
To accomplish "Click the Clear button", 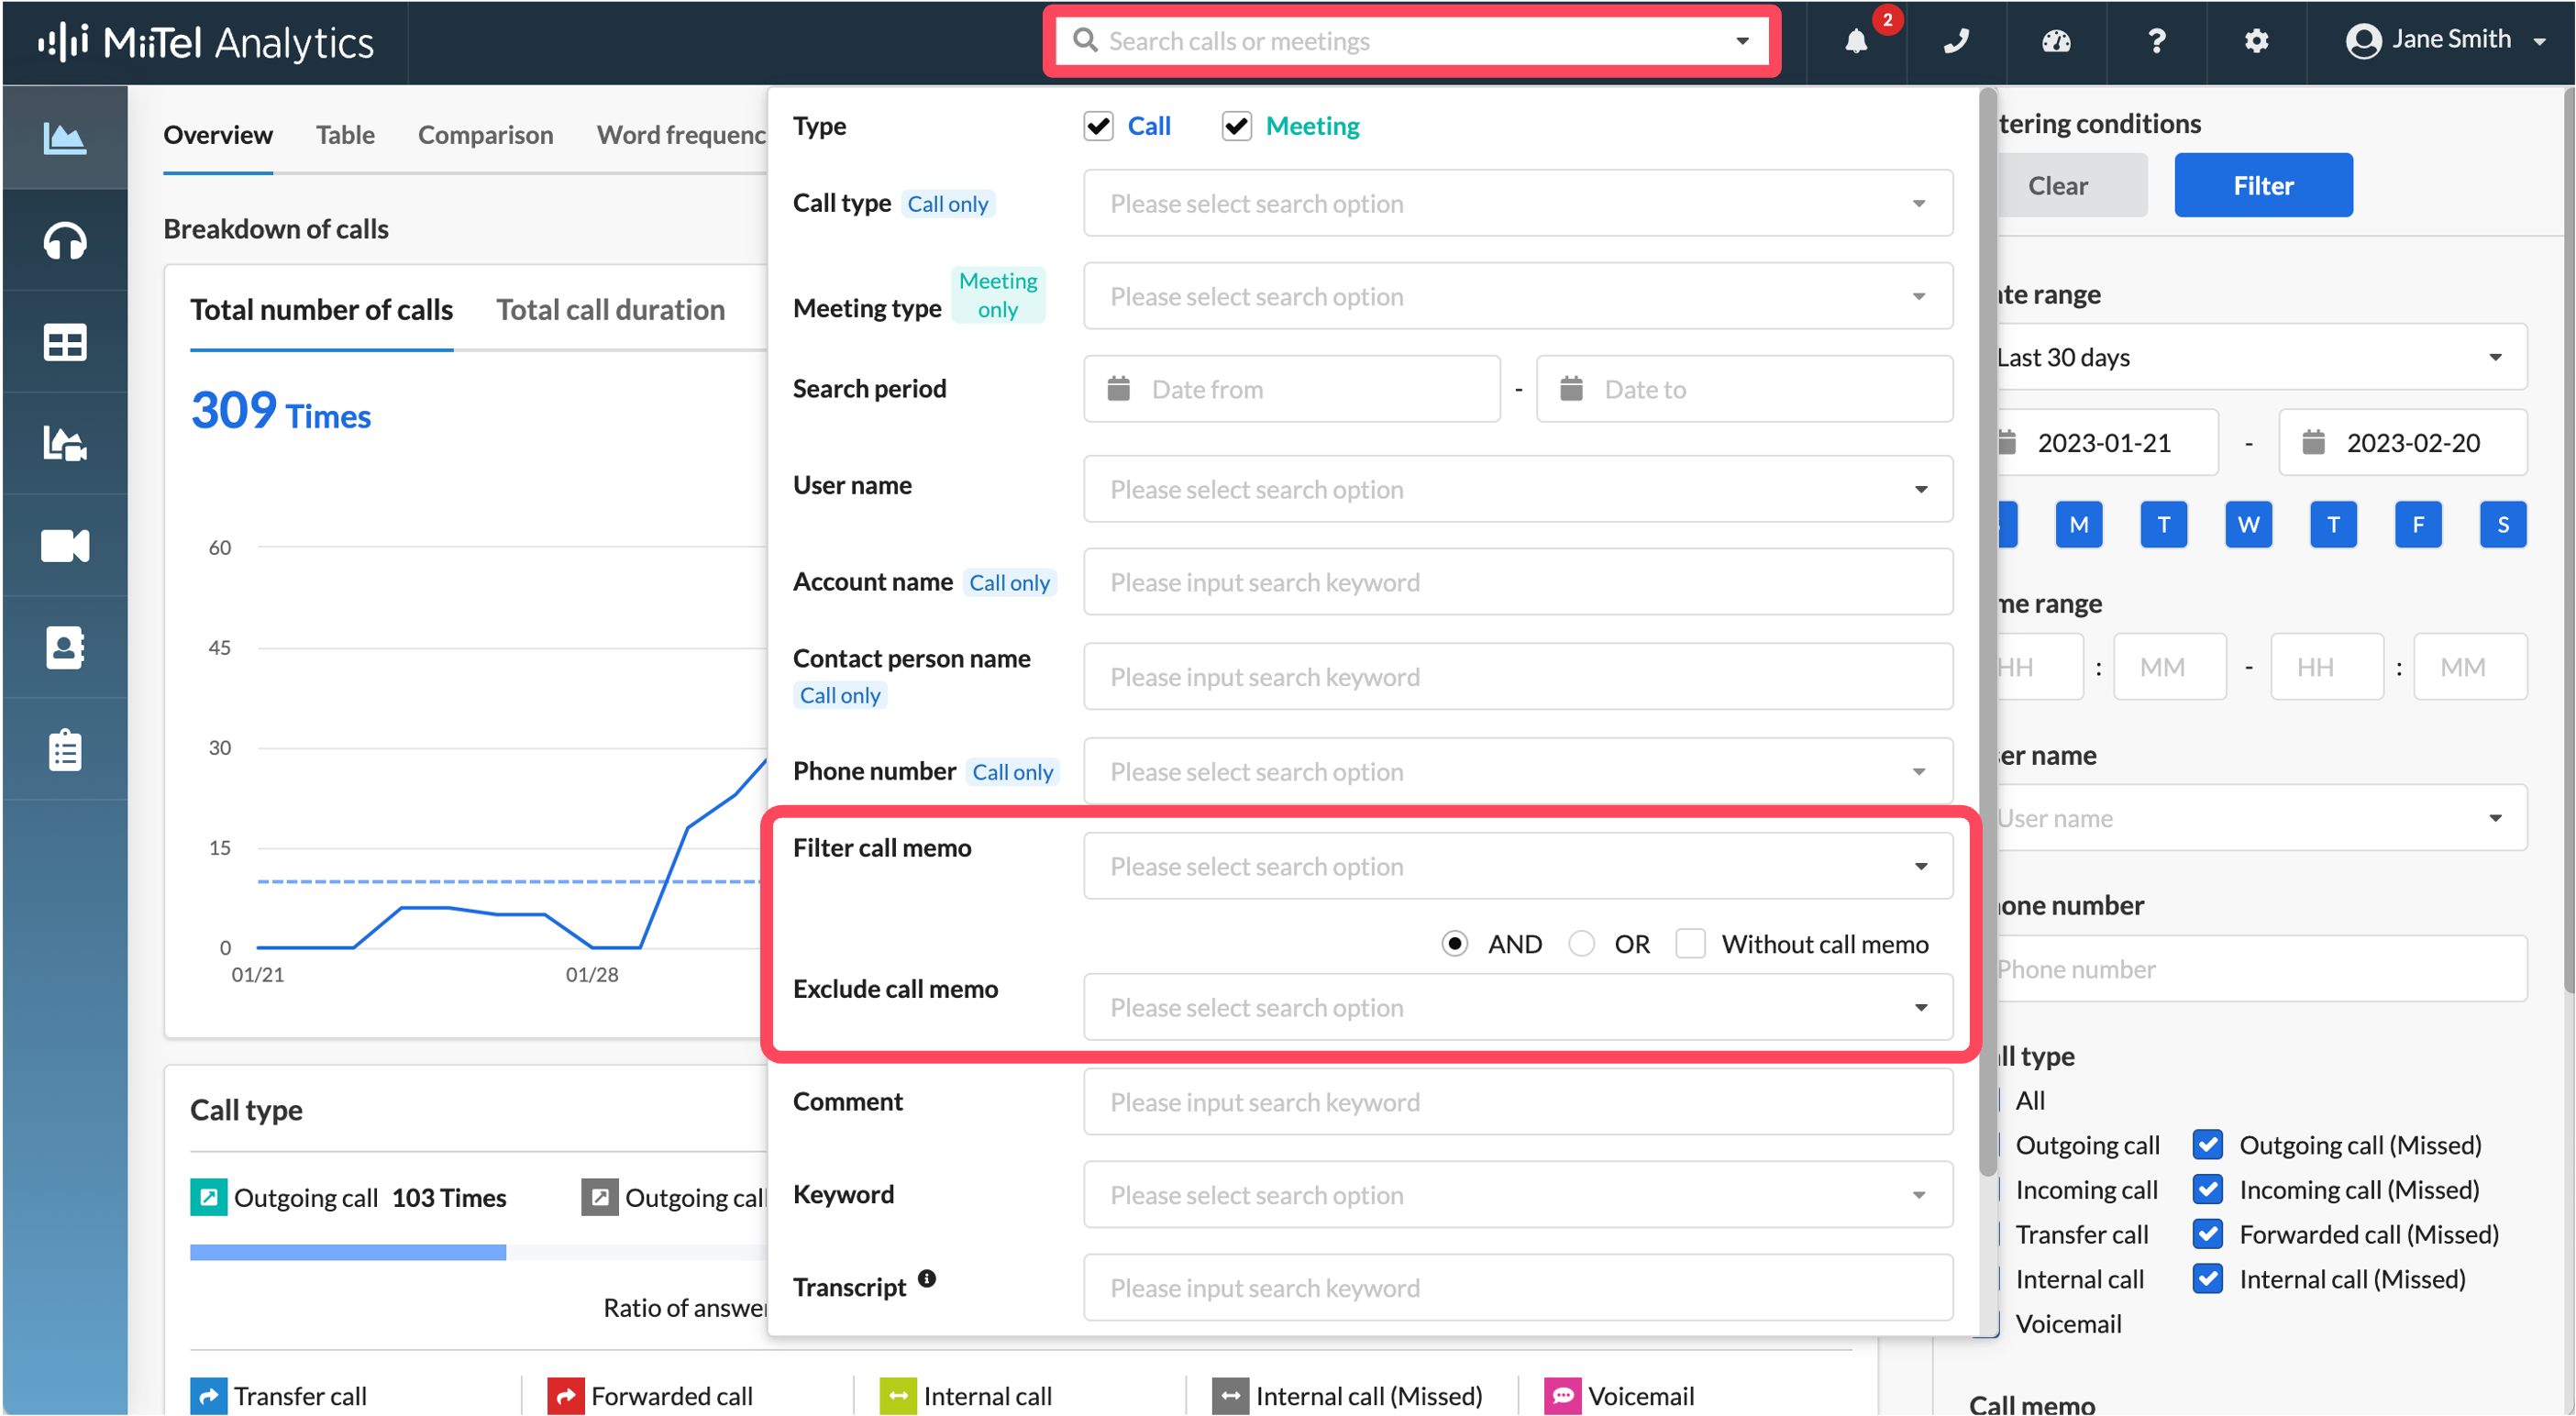I will point(2058,185).
